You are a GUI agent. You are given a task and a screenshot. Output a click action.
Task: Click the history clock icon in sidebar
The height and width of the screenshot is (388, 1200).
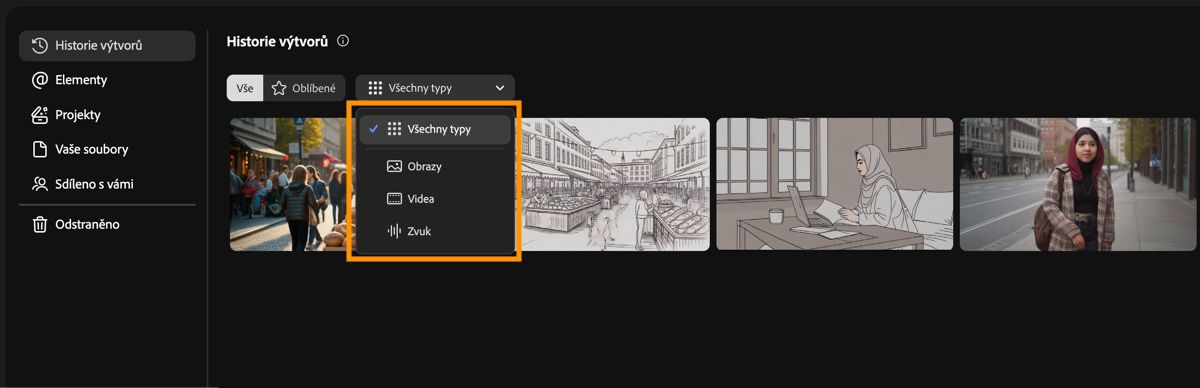click(40, 45)
